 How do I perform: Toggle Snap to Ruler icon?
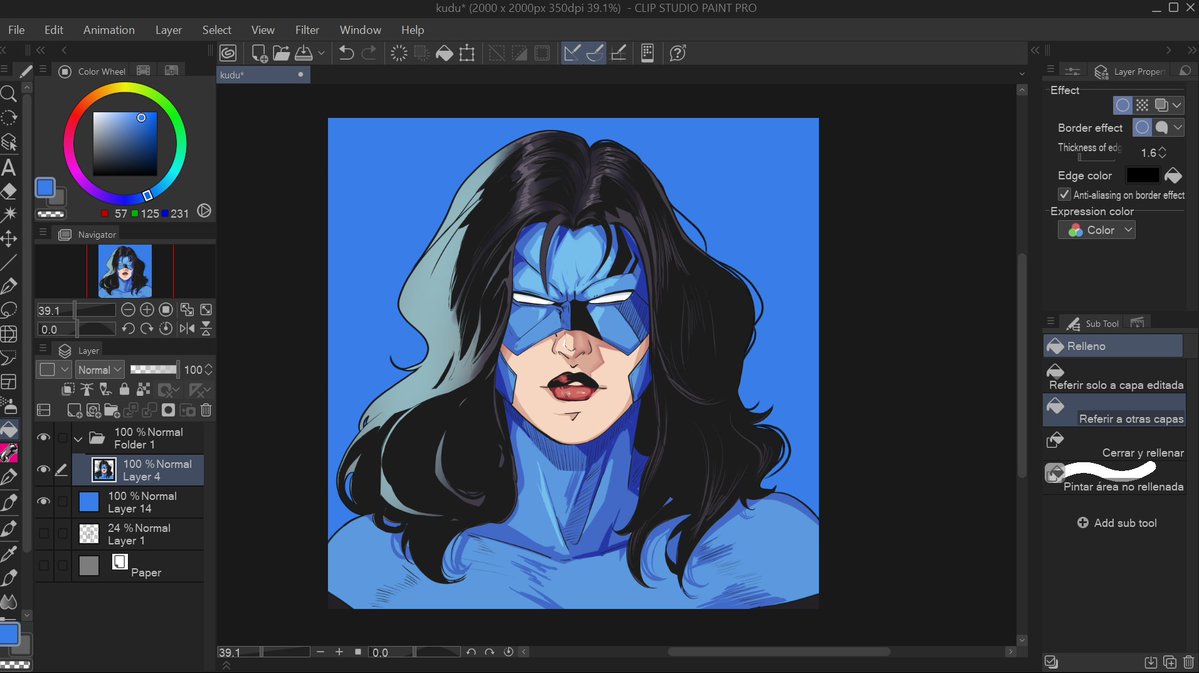(x=572, y=53)
